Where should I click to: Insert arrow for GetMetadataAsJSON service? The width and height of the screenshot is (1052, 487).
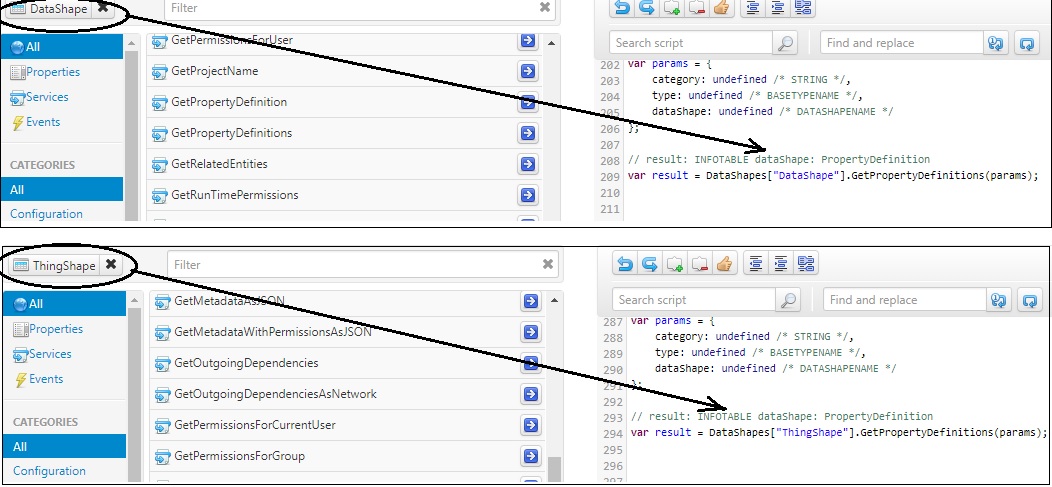pyautogui.click(x=531, y=301)
